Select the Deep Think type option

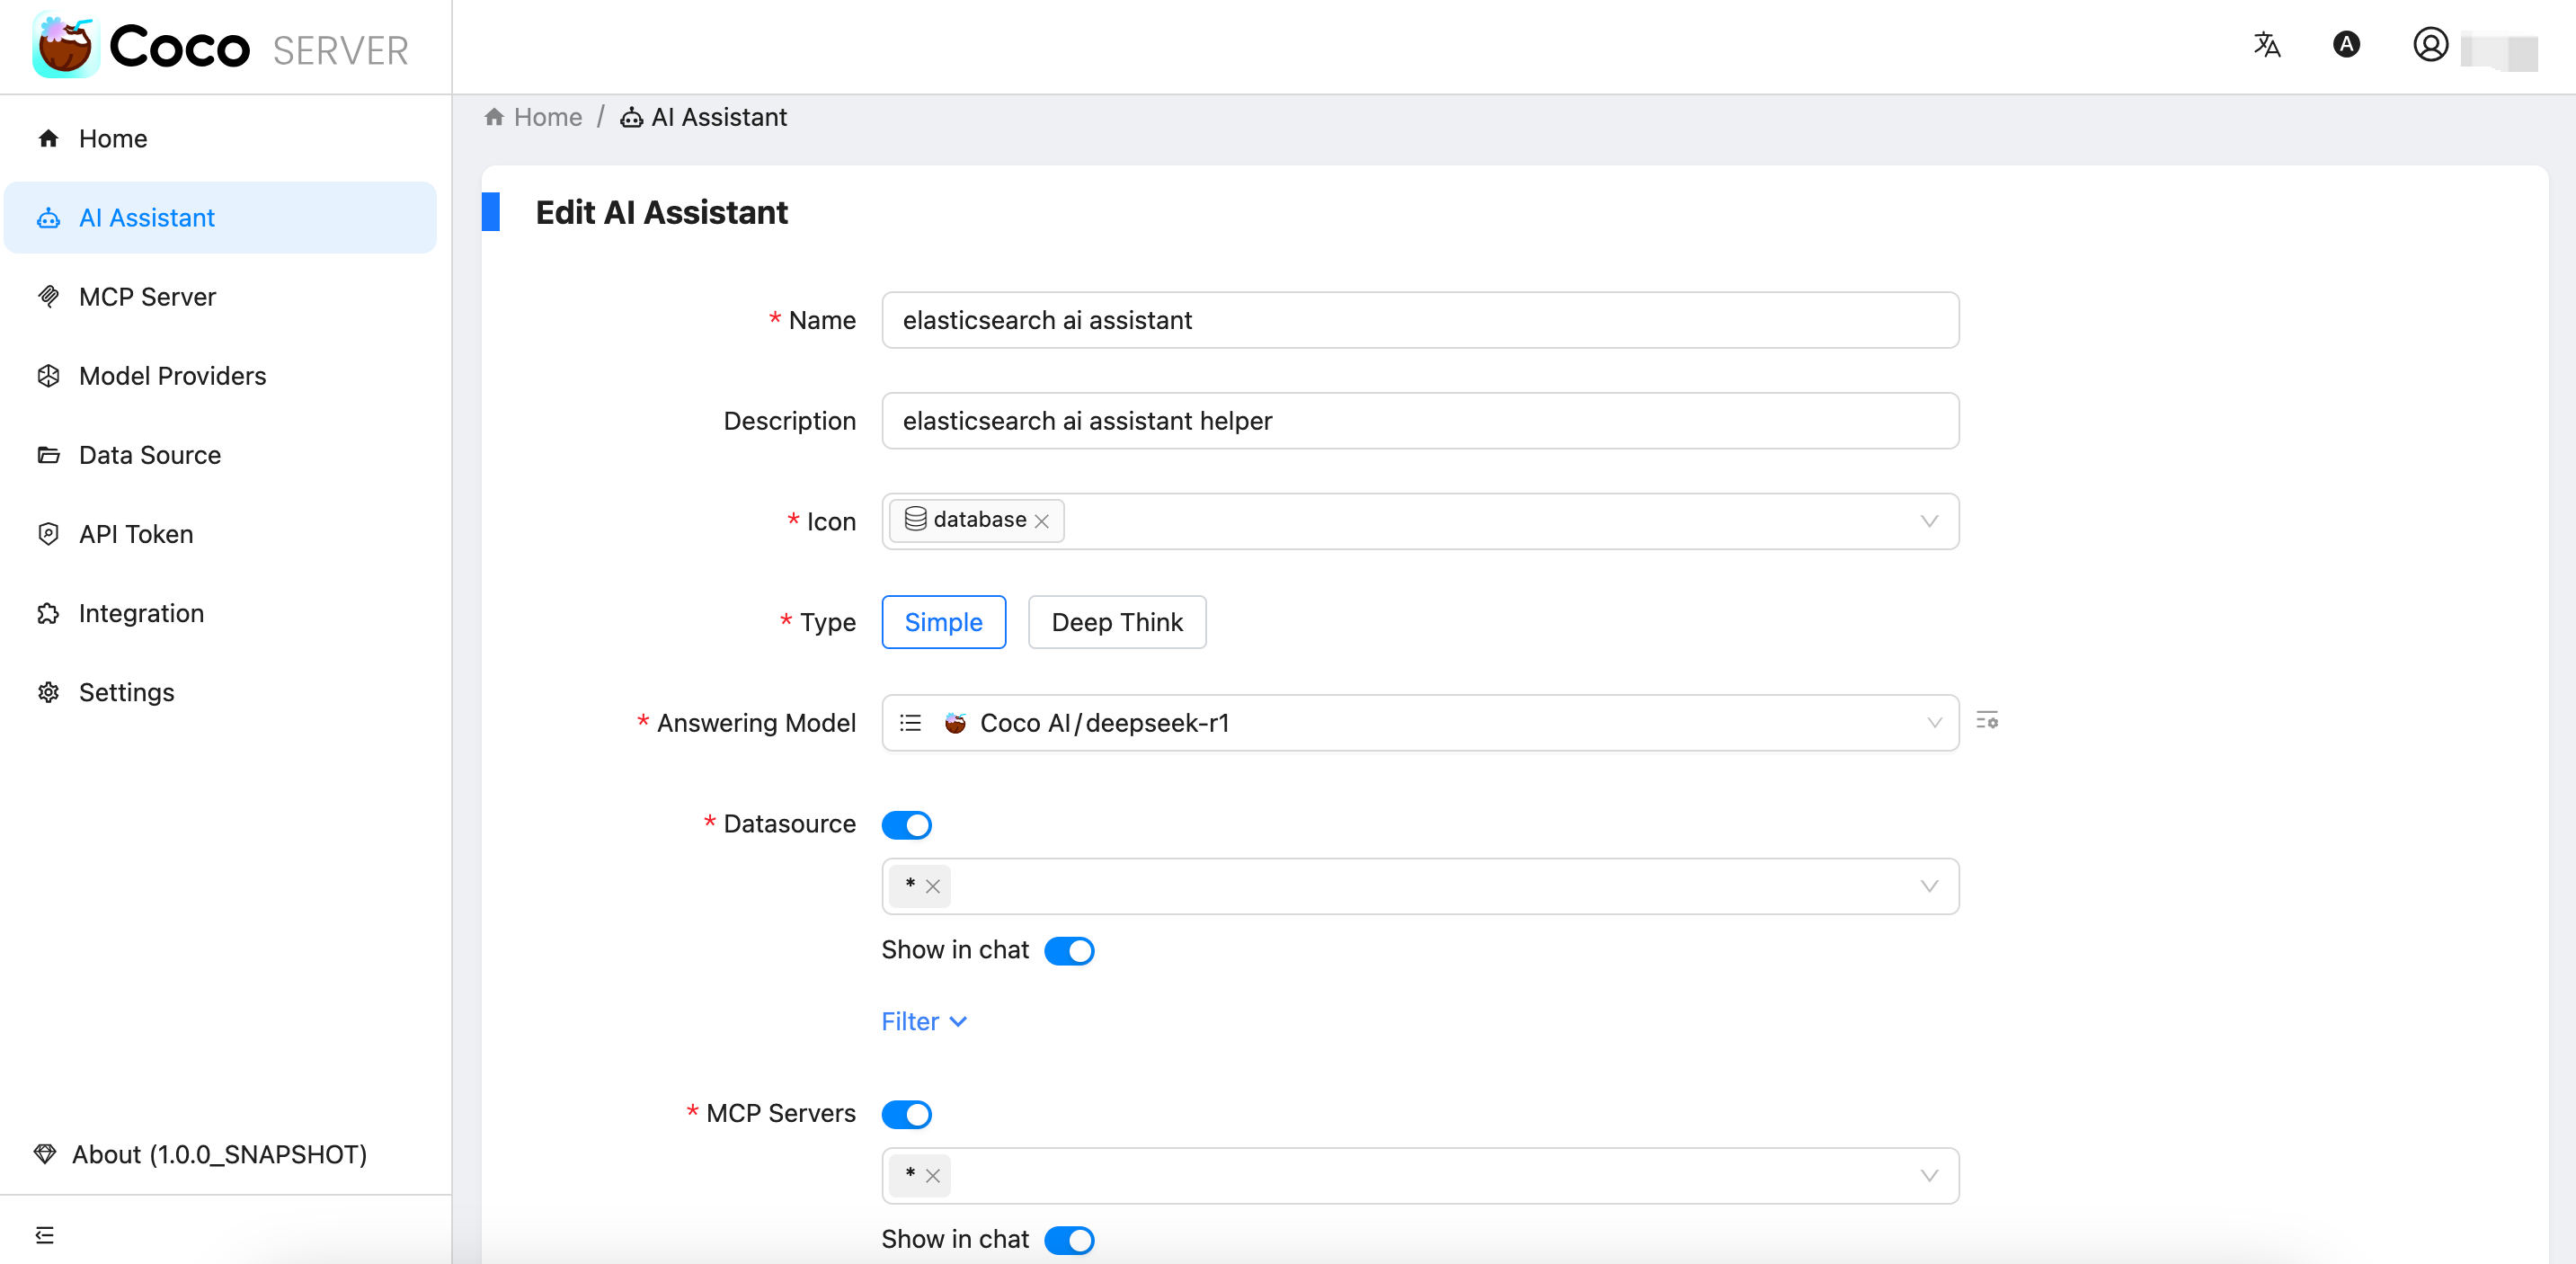tap(1117, 622)
